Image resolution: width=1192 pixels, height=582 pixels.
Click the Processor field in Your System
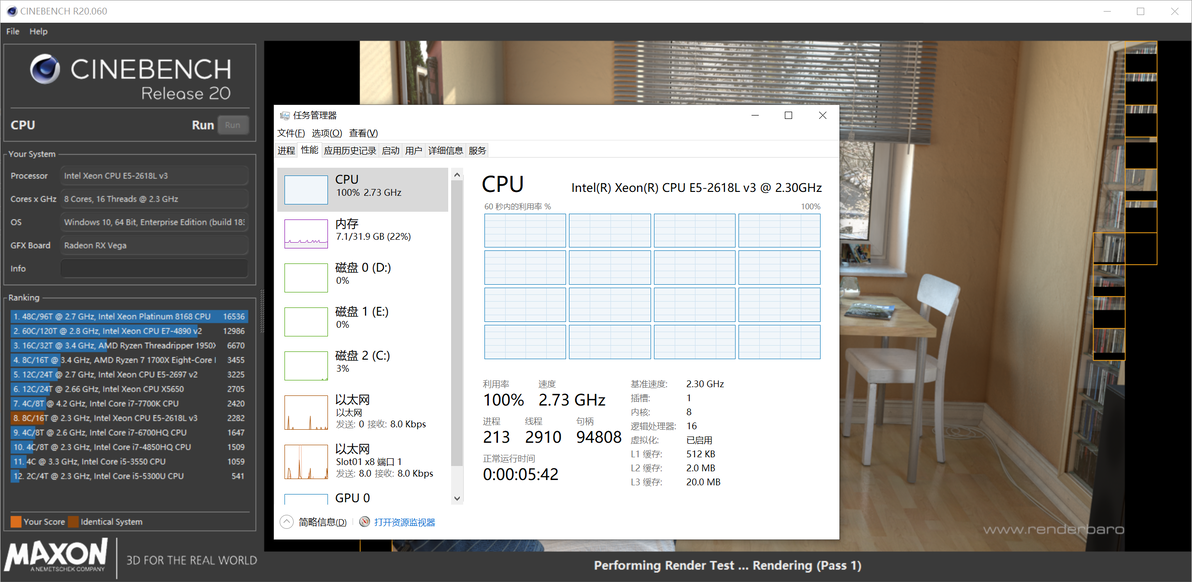154,176
